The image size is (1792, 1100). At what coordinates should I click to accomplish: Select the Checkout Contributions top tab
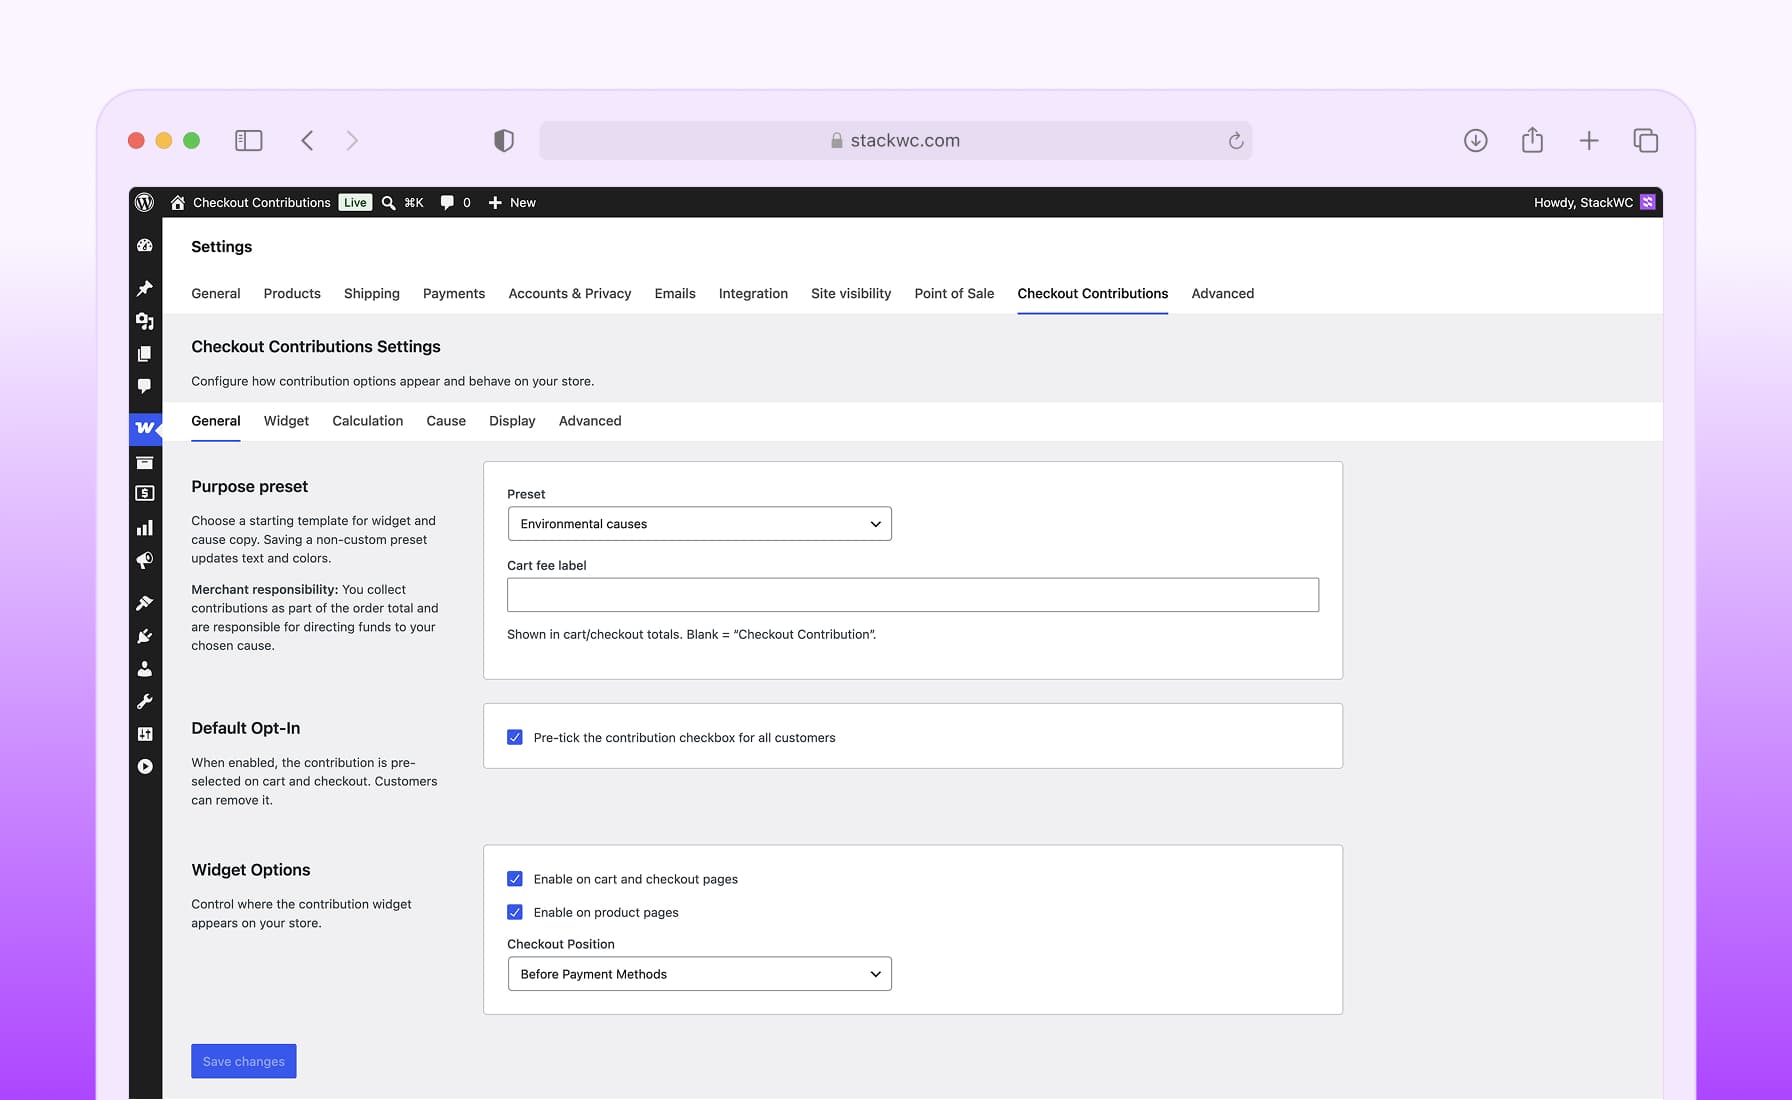(x=1093, y=293)
